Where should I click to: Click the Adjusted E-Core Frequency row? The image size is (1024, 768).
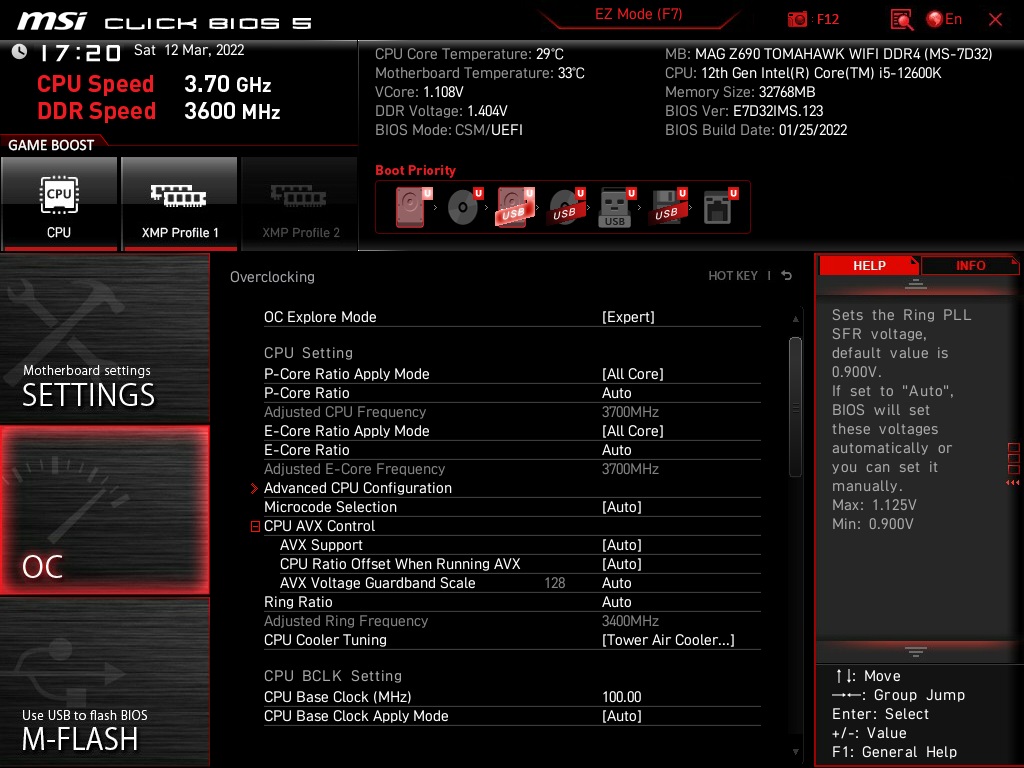[512, 469]
